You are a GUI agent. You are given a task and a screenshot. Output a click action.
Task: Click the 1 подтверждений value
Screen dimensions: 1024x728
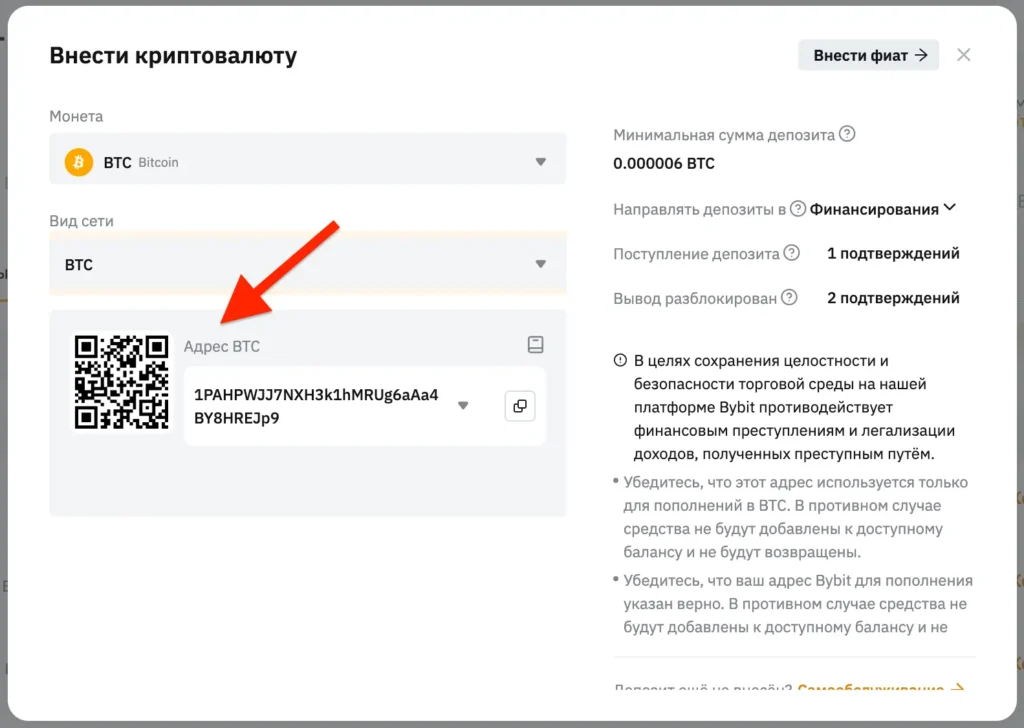coord(893,253)
